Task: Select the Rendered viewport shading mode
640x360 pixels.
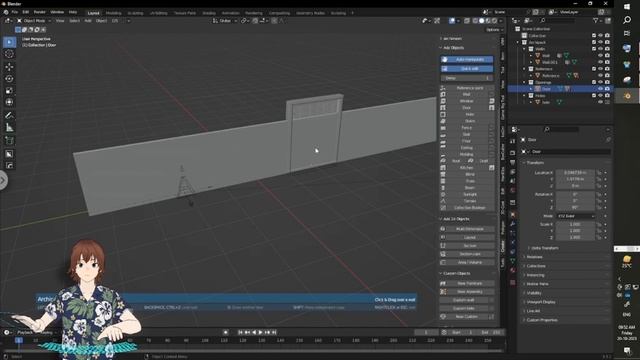Action: click(495, 20)
